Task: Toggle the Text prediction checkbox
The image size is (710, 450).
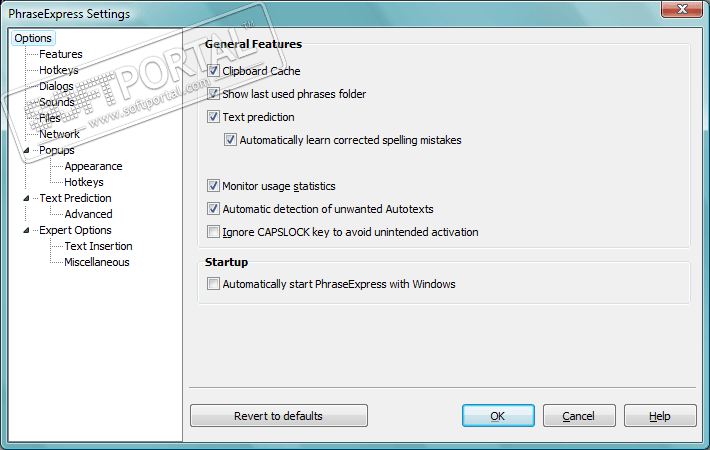Action: (x=213, y=117)
